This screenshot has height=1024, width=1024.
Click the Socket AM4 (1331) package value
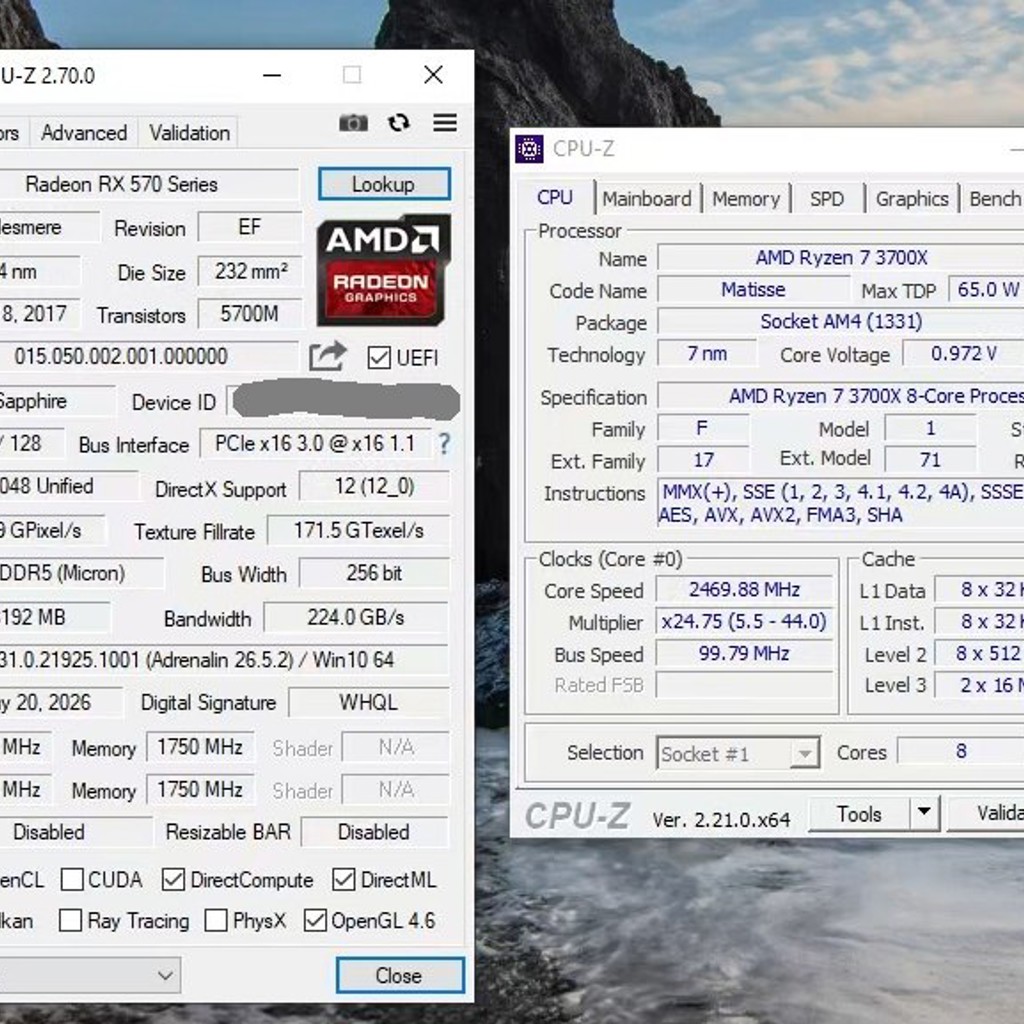841,321
